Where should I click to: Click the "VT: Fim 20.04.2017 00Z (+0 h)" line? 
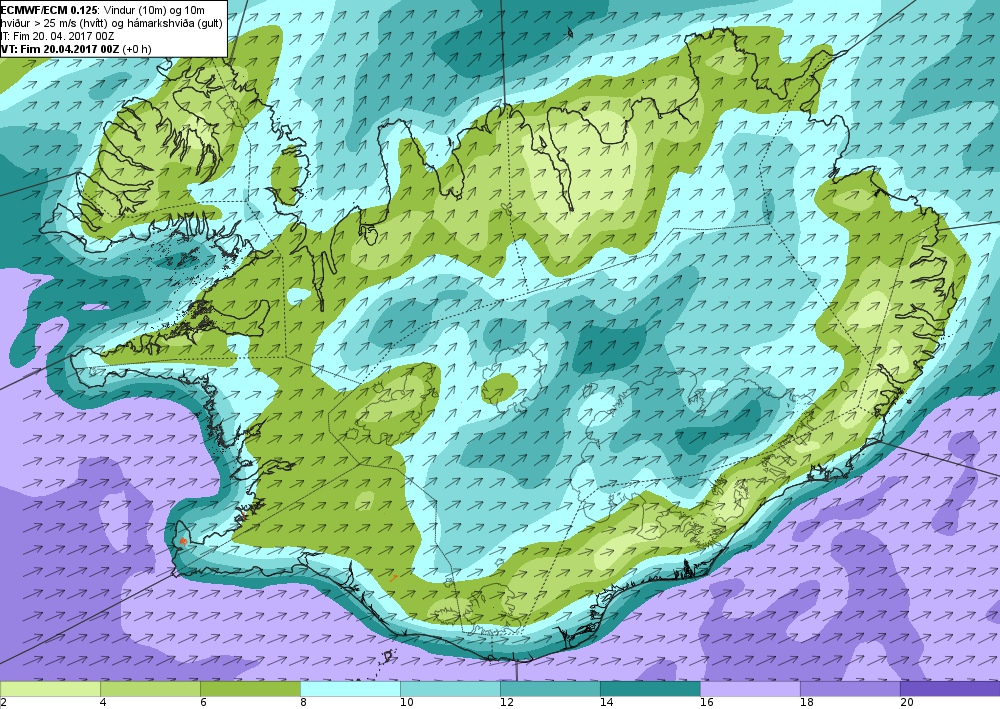(x=77, y=48)
